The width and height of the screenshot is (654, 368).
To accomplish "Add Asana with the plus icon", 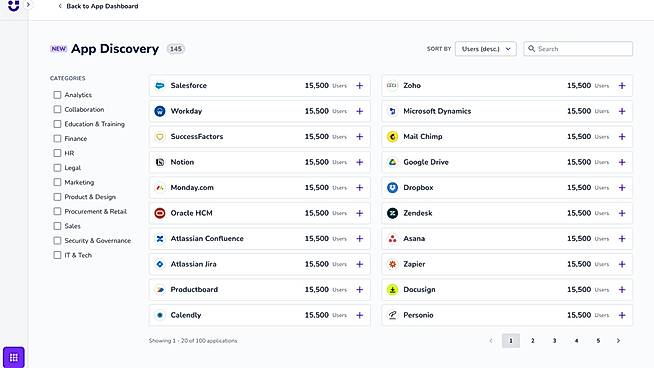I will (622, 239).
